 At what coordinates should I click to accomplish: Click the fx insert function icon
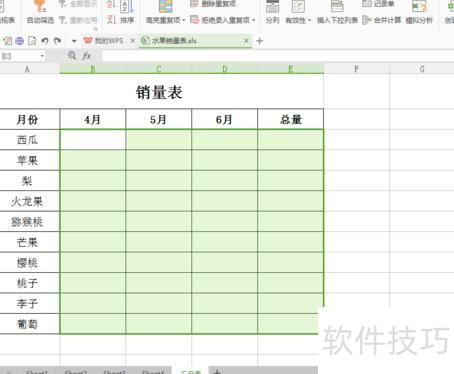click(87, 55)
